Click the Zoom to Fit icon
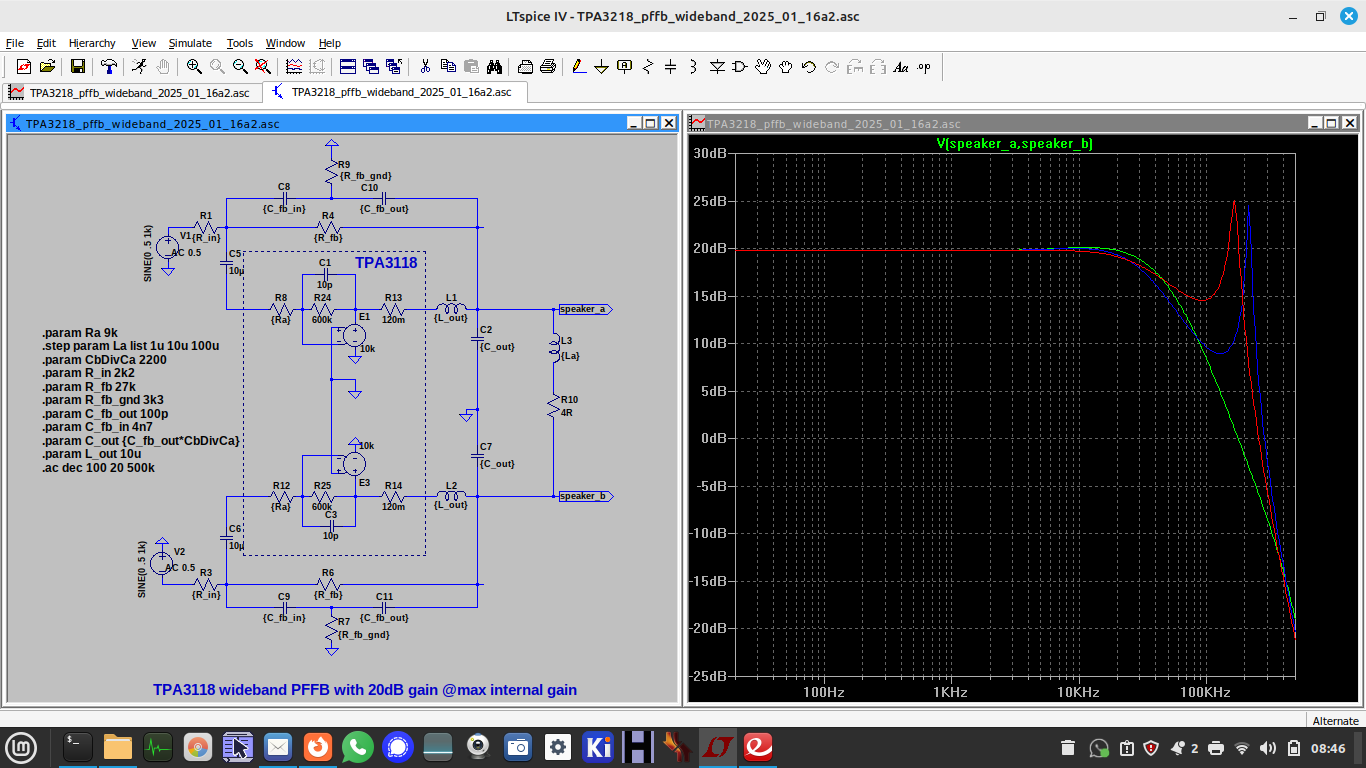 pos(263,67)
